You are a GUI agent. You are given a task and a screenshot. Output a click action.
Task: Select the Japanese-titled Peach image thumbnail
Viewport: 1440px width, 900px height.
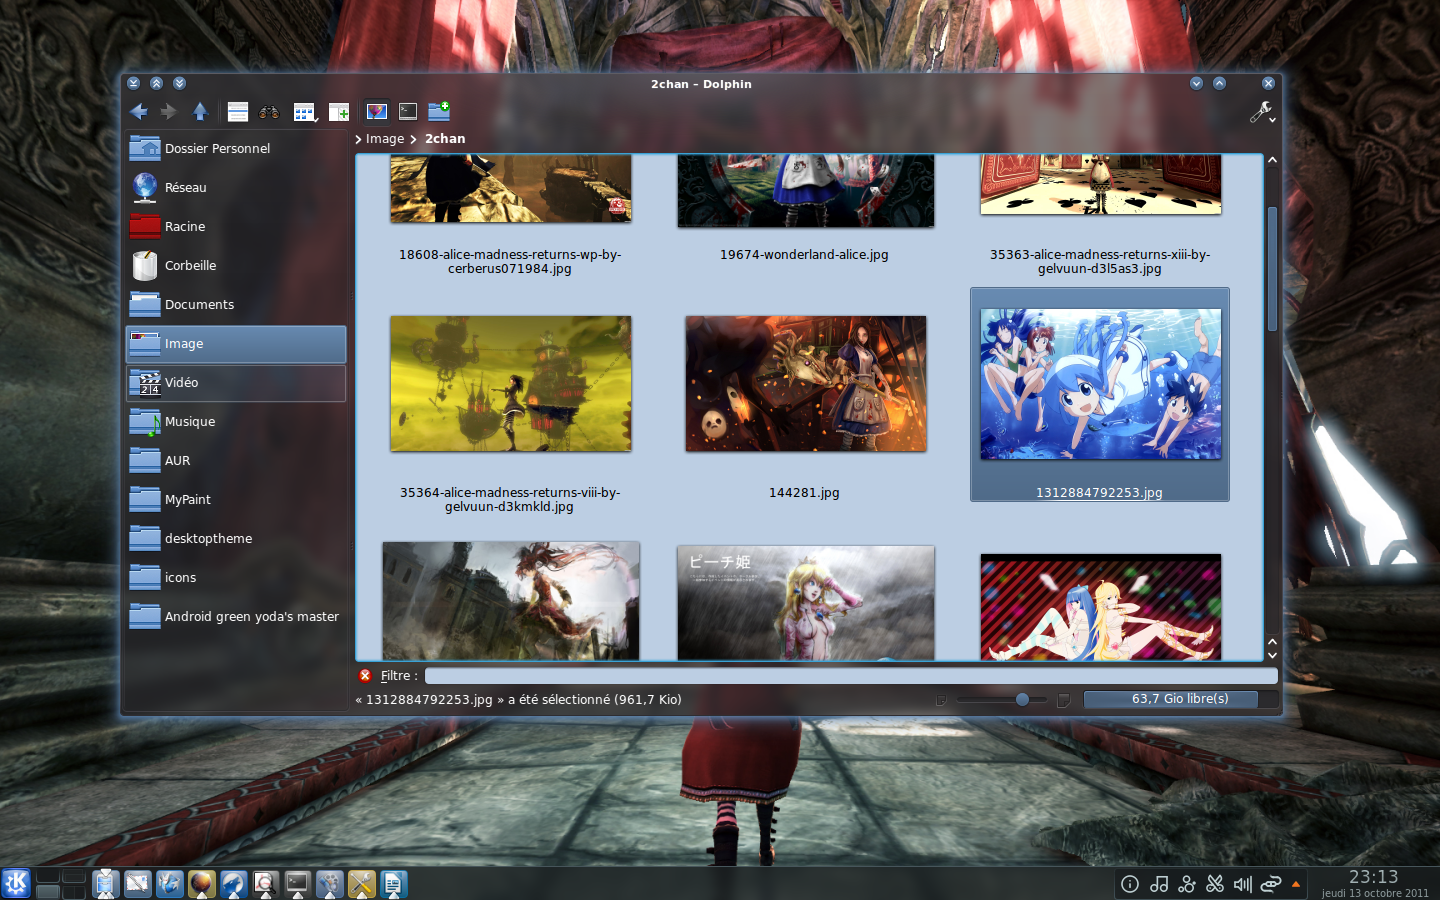(806, 602)
